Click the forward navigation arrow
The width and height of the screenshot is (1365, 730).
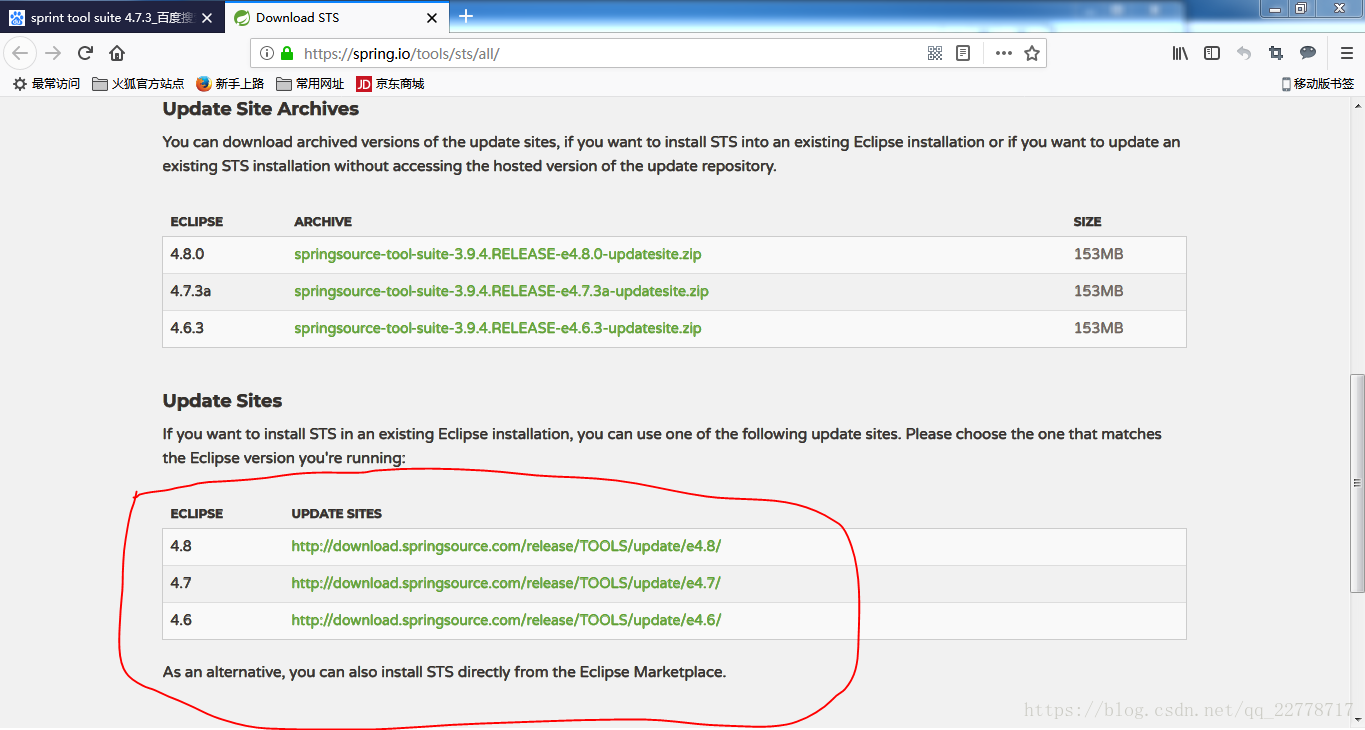(x=53, y=53)
